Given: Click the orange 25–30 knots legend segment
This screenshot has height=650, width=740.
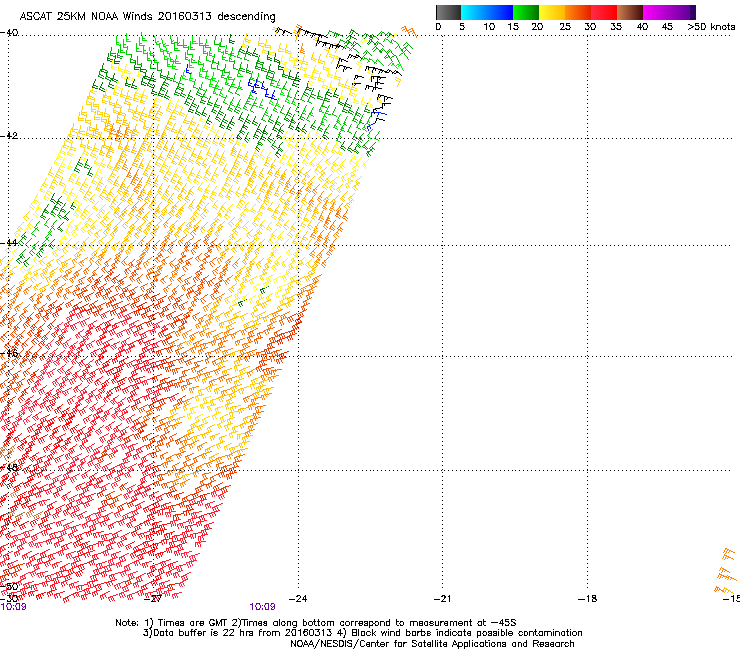Looking at the screenshot, I should click(x=578, y=12).
